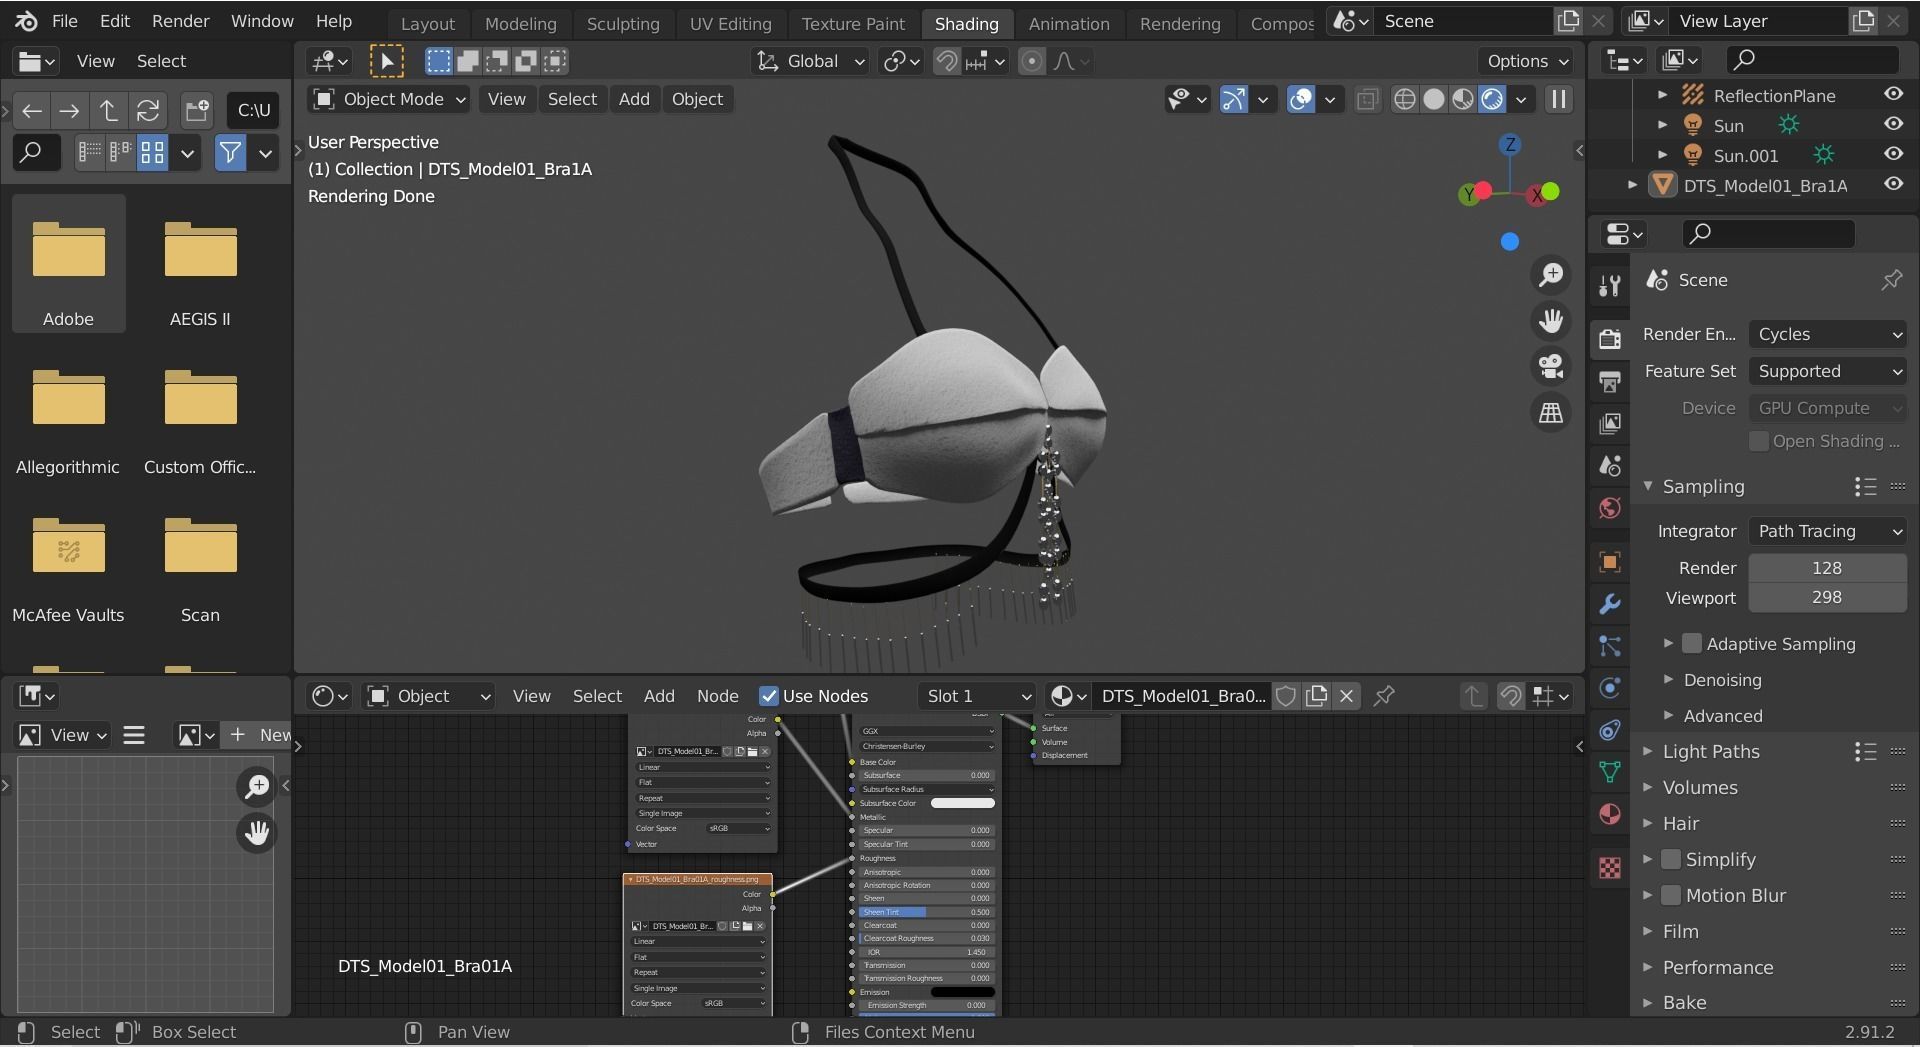Image resolution: width=1920 pixels, height=1047 pixels.
Task: Toggle the Motion Blur checkbox
Action: click(x=1671, y=895)
